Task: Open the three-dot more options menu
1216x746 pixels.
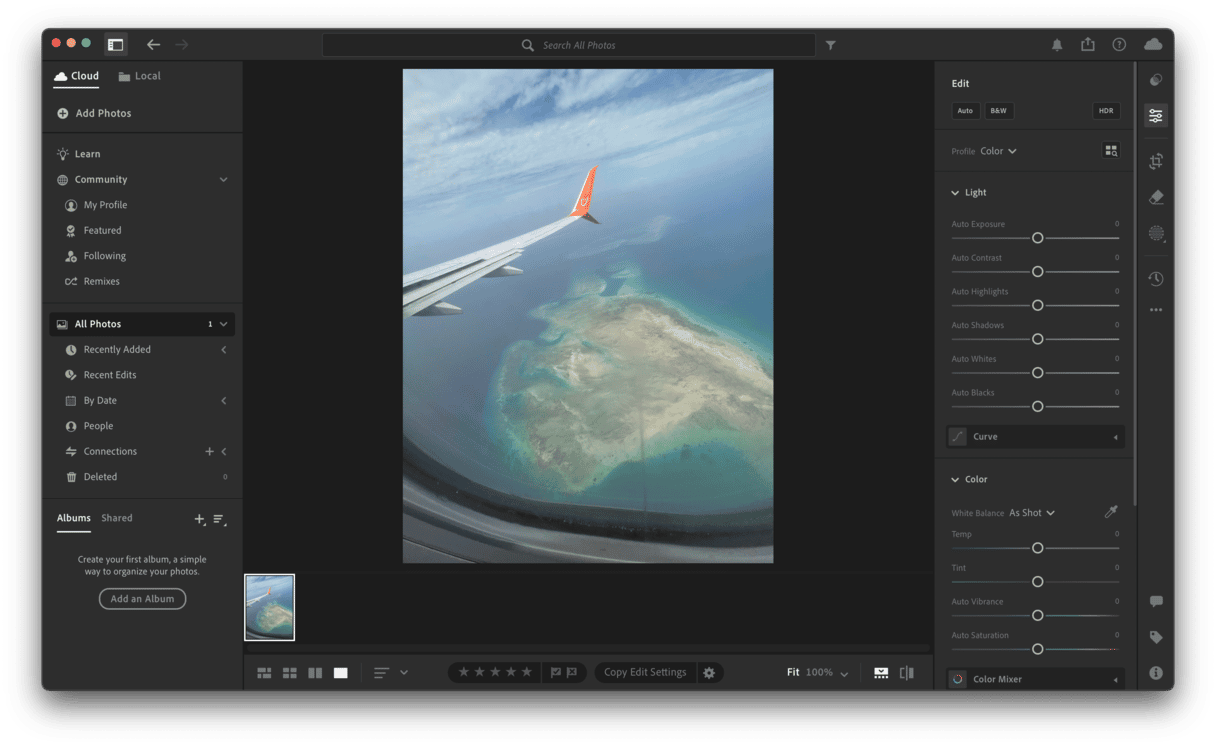Action: pyautogui.click(x=1156, y=310)
